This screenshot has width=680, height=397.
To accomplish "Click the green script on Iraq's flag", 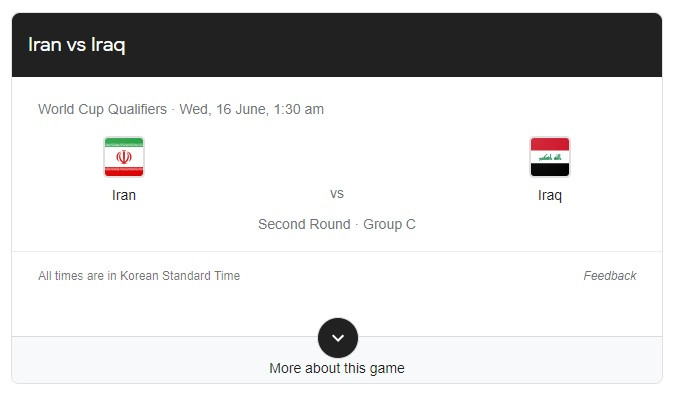I will pos(550,157).
